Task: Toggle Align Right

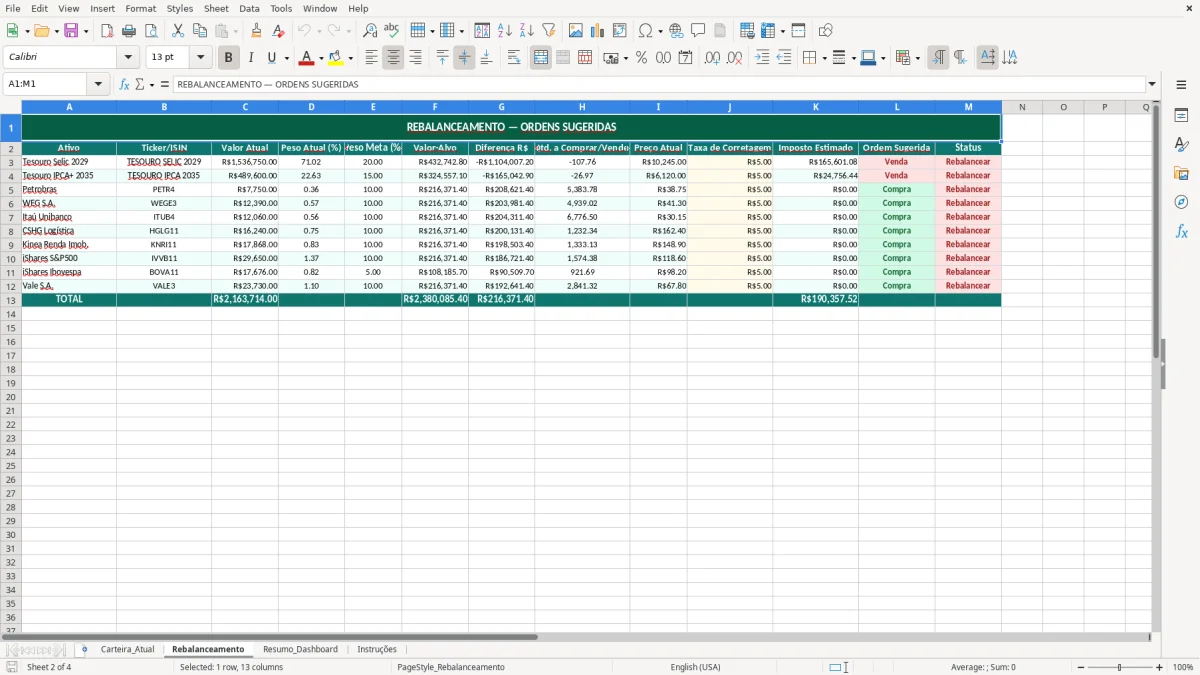Action: 415,58
